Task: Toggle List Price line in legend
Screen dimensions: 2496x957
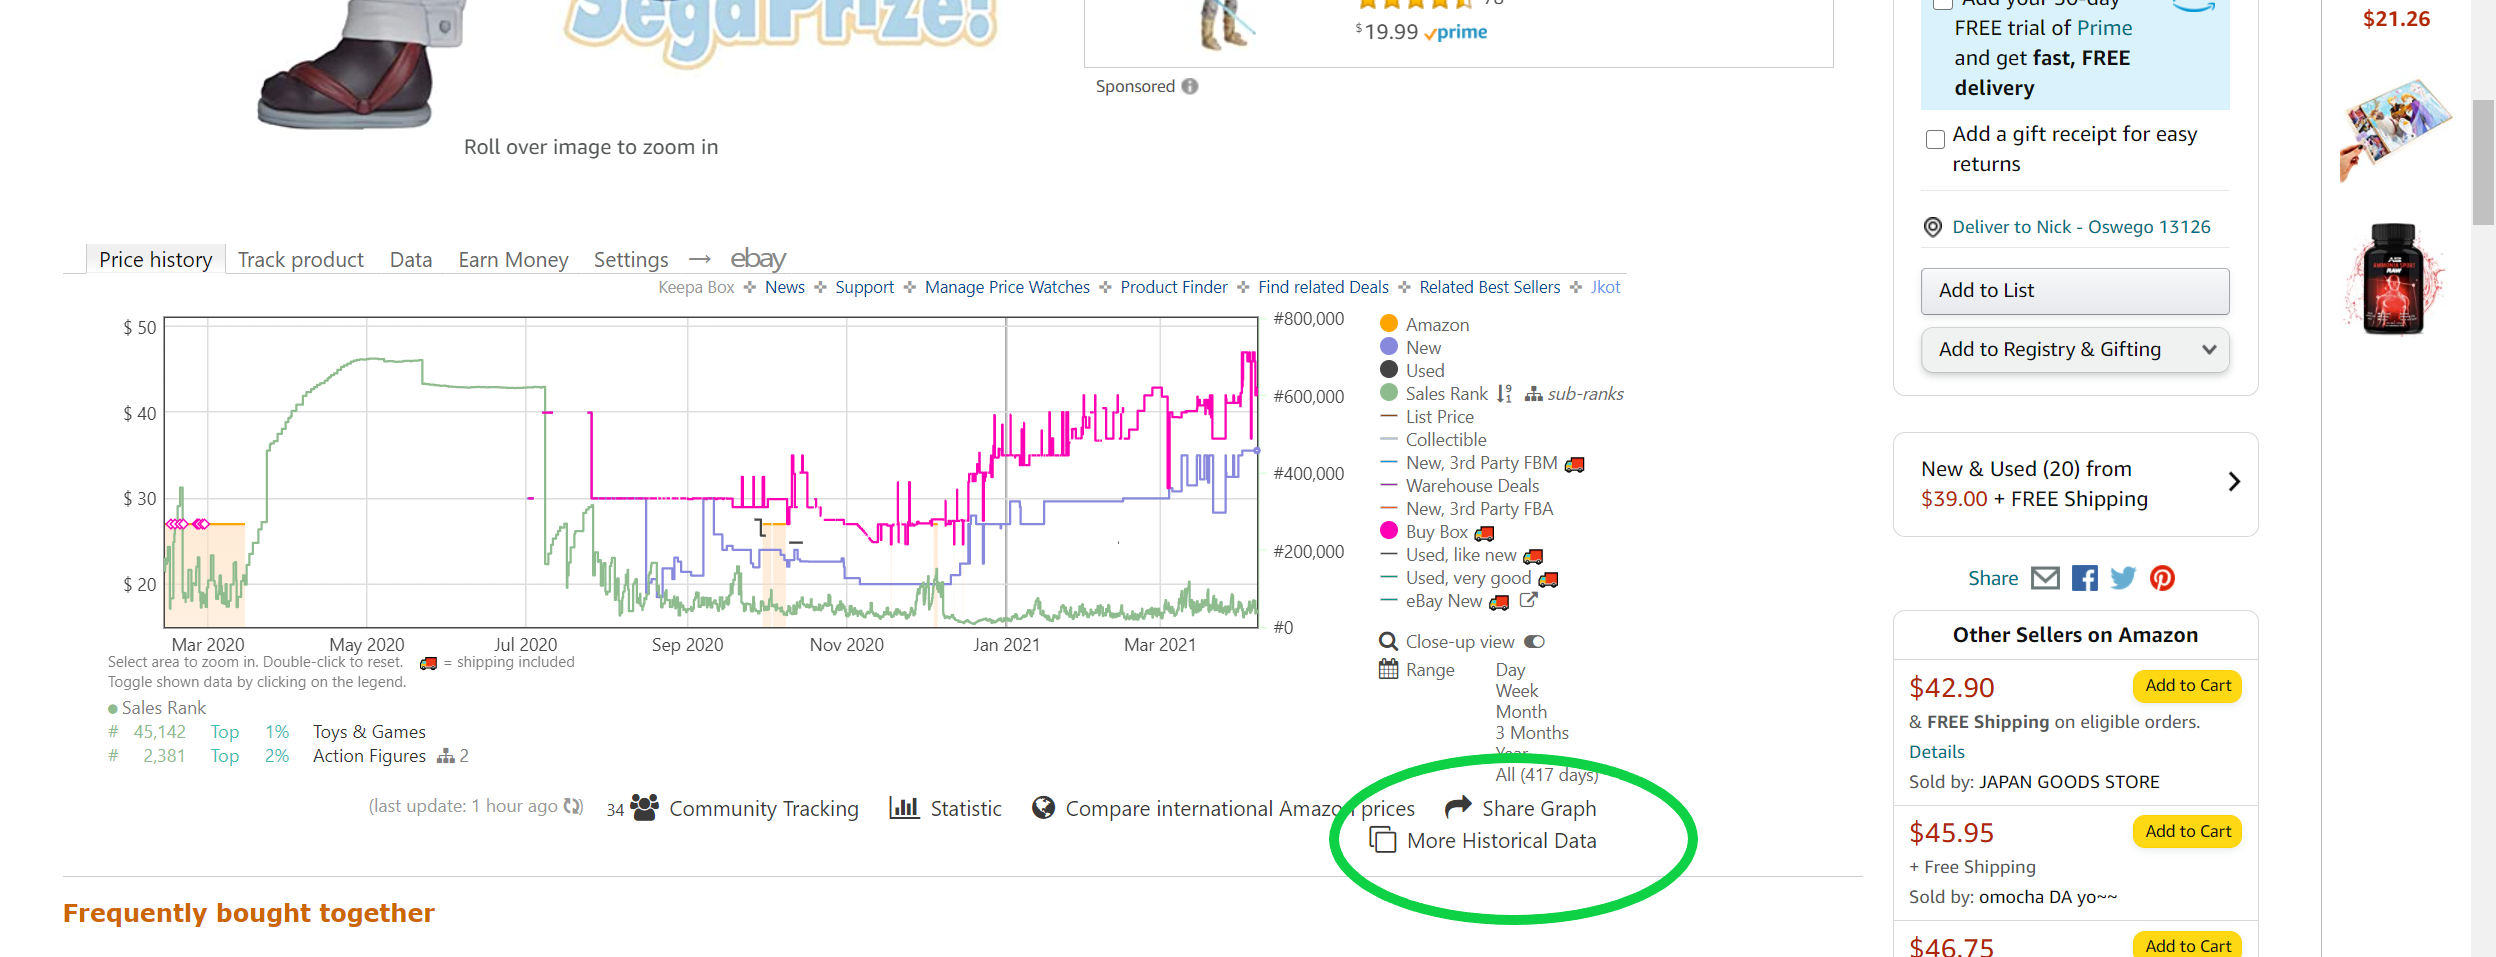Action: (x=1427, y=416)
